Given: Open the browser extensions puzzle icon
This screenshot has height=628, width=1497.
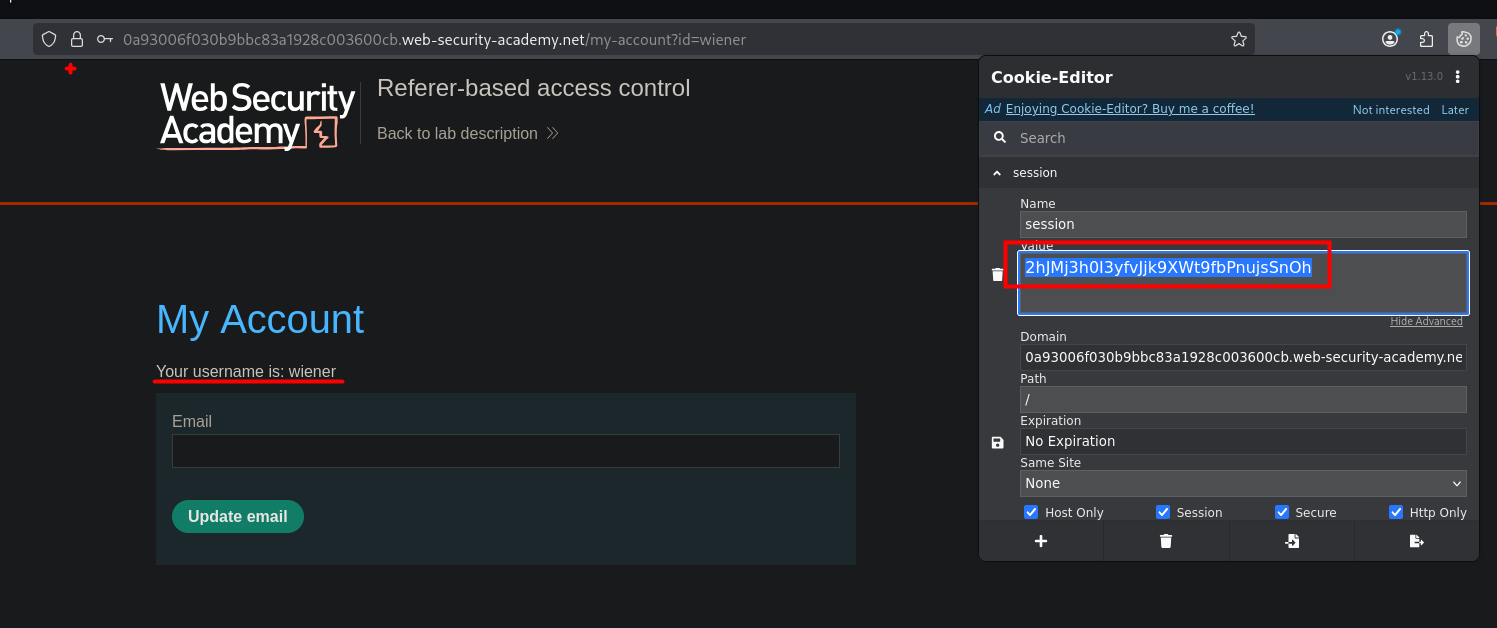Looking at the screenshot, I should point(1427,40).
